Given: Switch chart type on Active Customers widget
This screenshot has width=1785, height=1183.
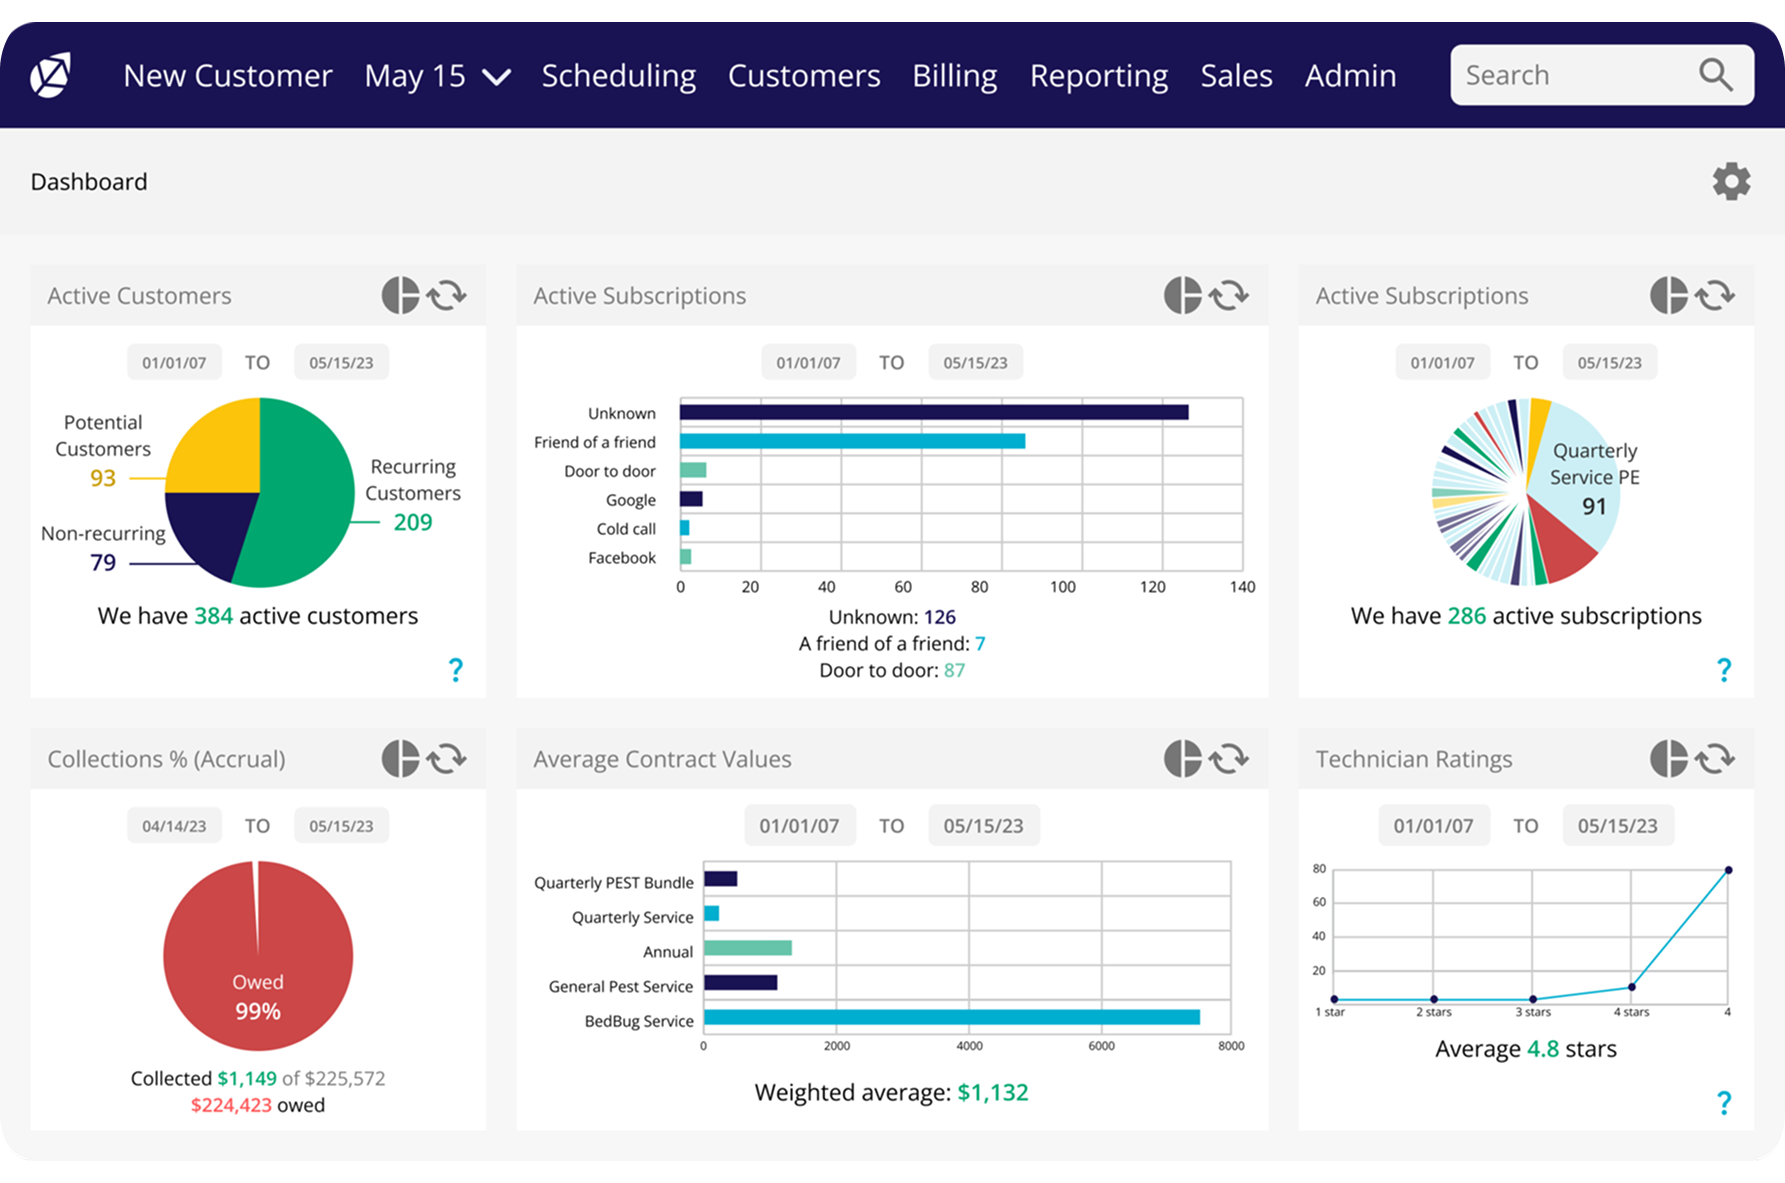Looking at the screenshot, I should 400,295.
